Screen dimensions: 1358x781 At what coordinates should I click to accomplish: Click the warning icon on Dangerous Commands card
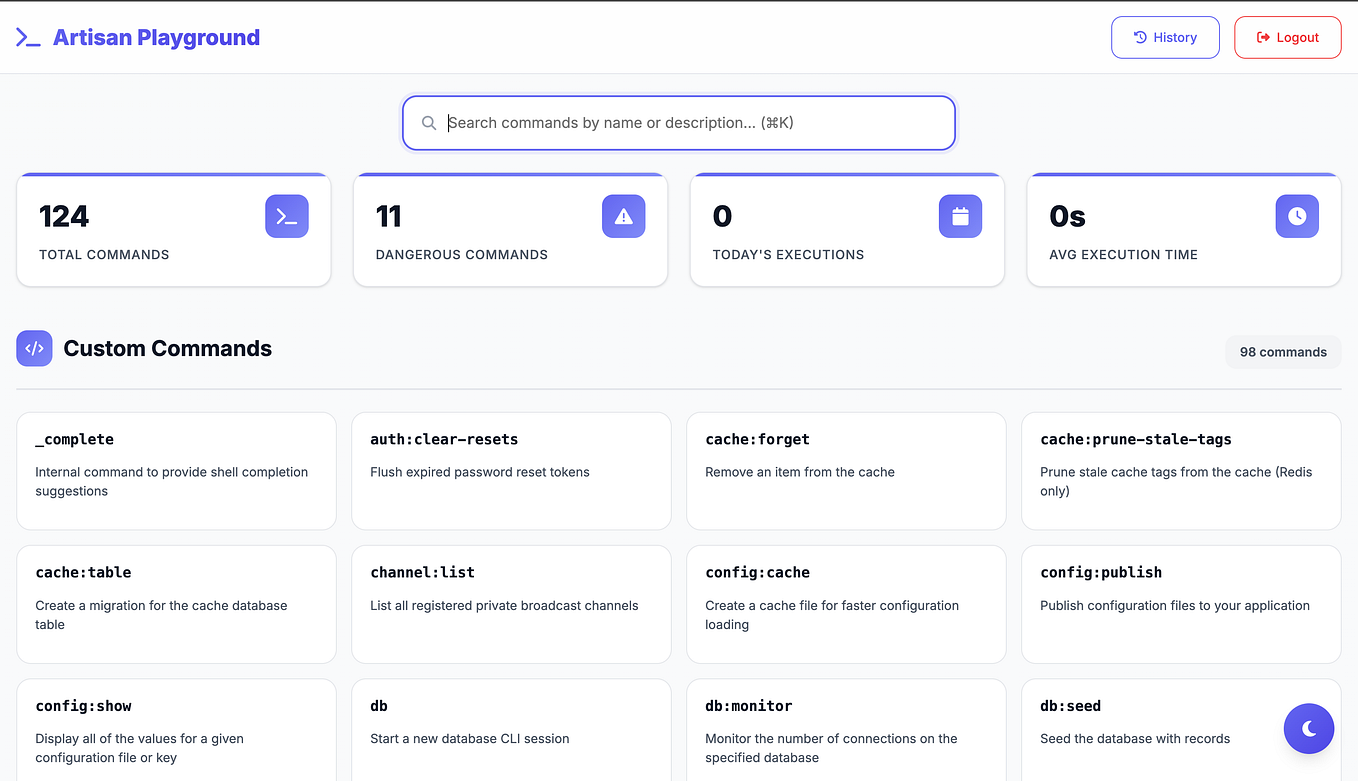coord(623,215)
